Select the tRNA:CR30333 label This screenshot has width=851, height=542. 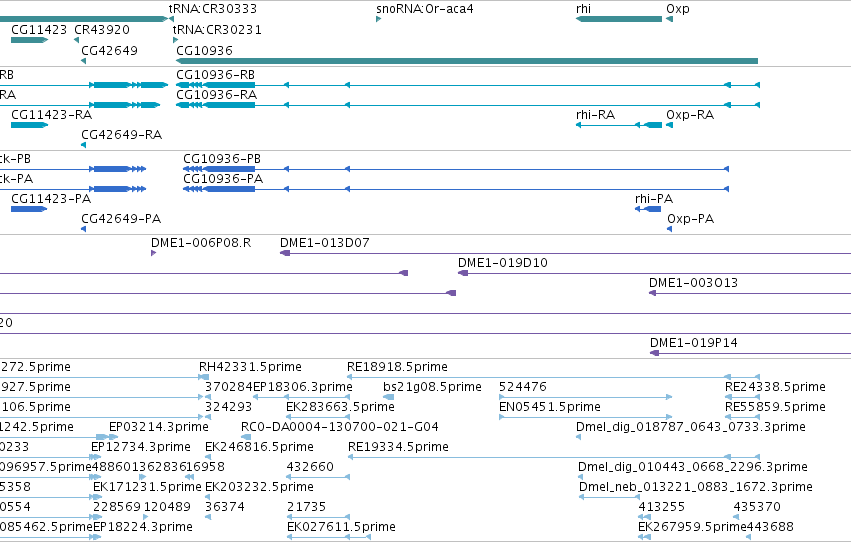[213, 9]
